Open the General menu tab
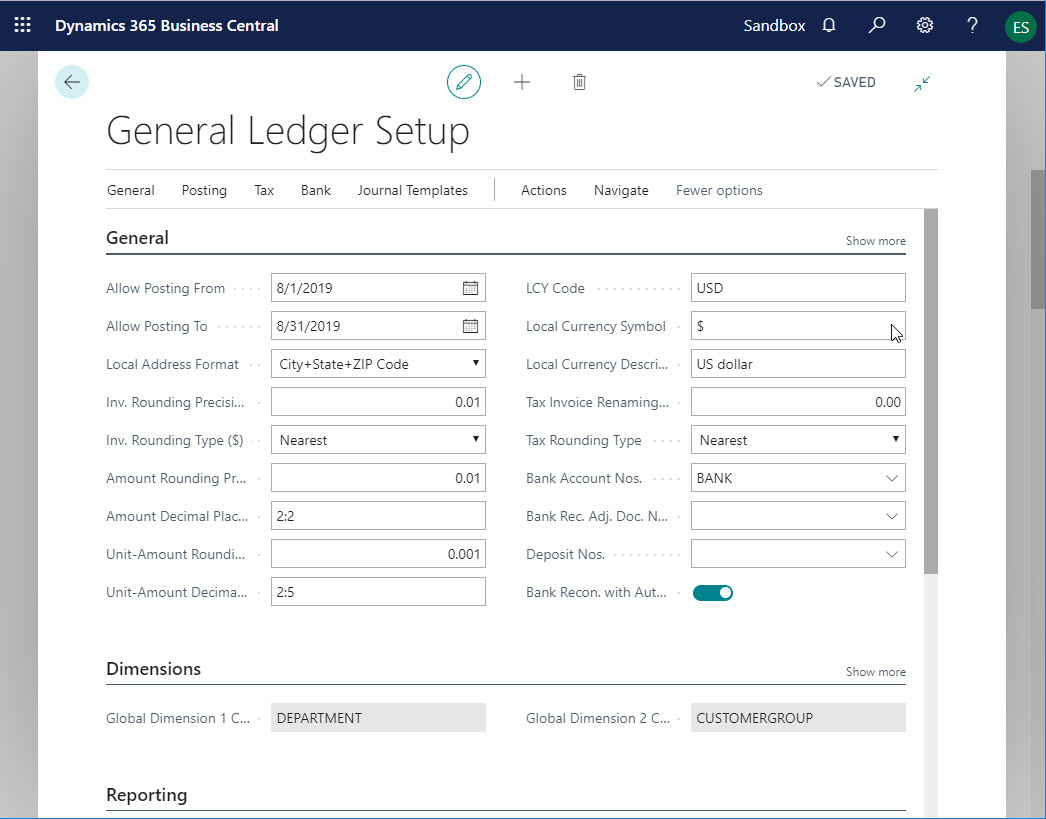This screenshot has width=1046, height=819. 131,190
